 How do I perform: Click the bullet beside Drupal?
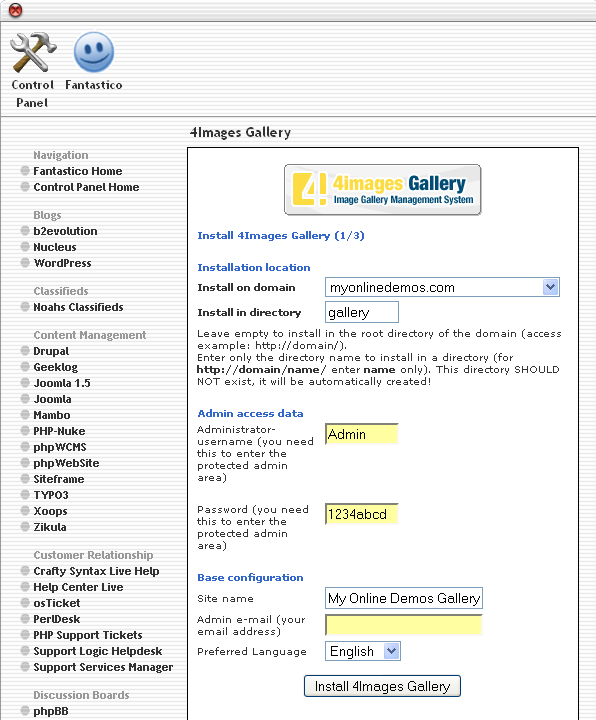click(25, 351)
